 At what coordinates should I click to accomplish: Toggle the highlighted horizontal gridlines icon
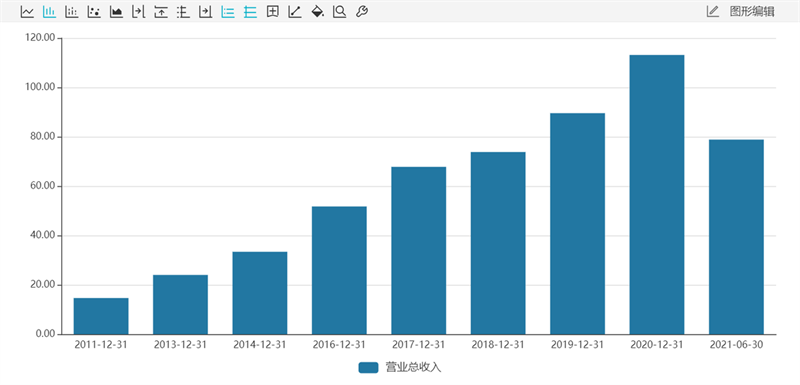[x=250, y=12]
